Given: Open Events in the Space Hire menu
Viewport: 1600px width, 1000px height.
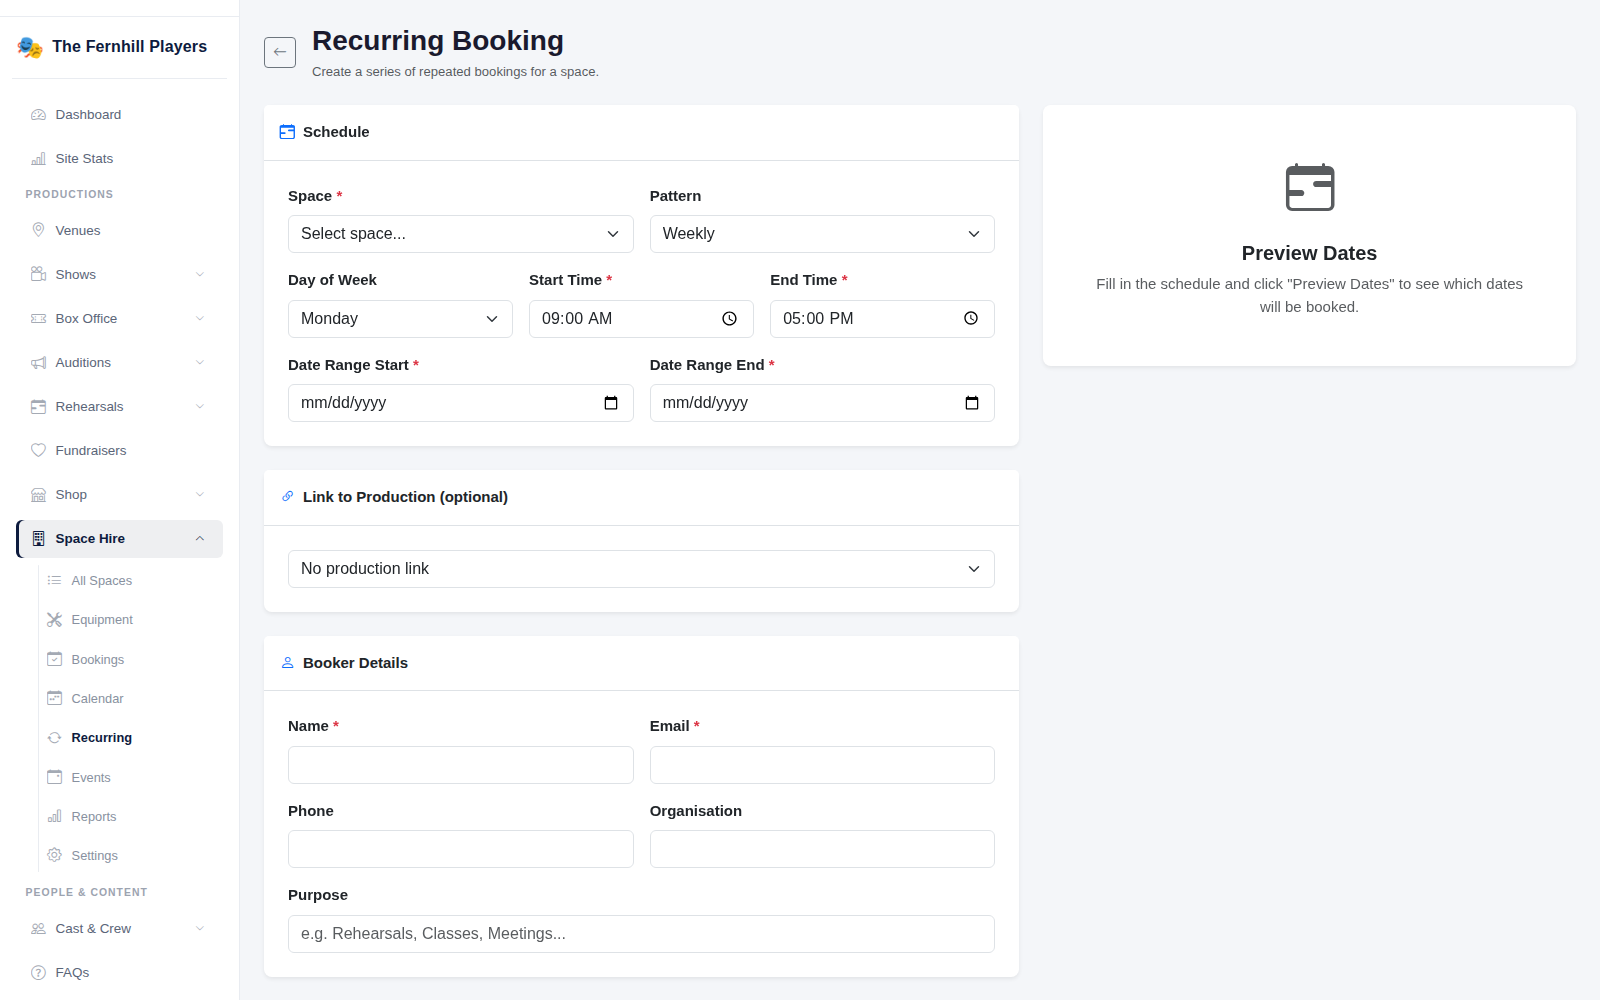Looking at the screenshot, I should tap(91, 778).
